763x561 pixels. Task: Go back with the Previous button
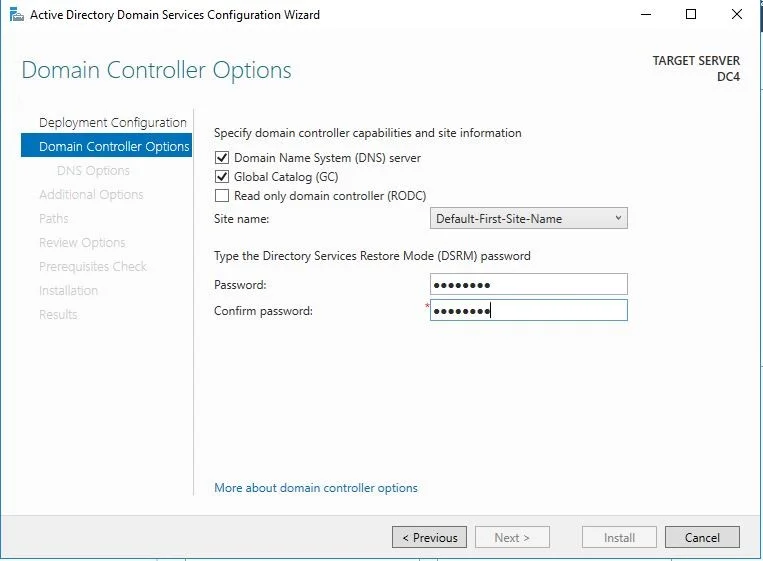click(x=429, y=537)
